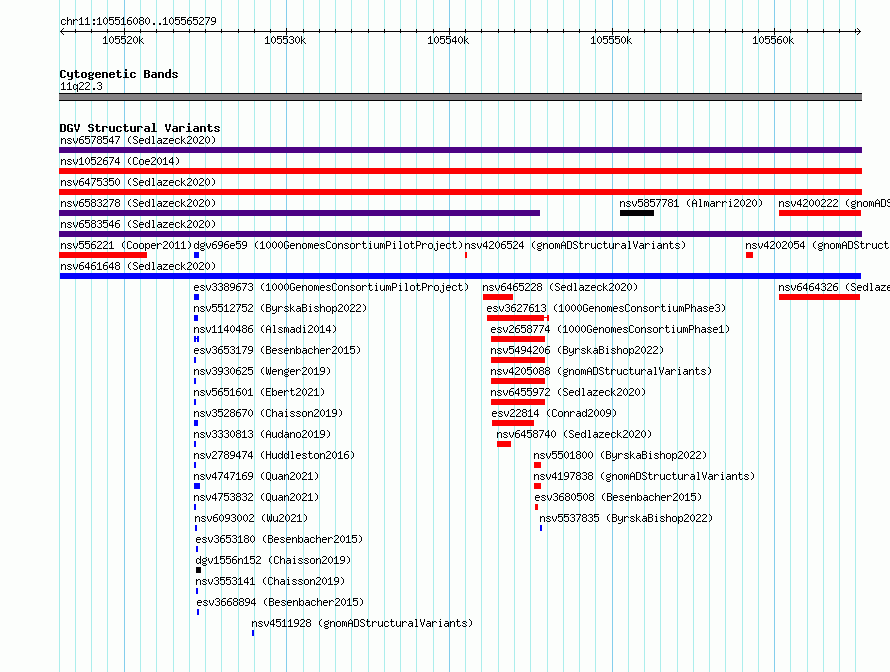This screenshot has width=890, height=672.
Task: Select nsv3930625 (Wenger2019) label
Action: [262, 371]
